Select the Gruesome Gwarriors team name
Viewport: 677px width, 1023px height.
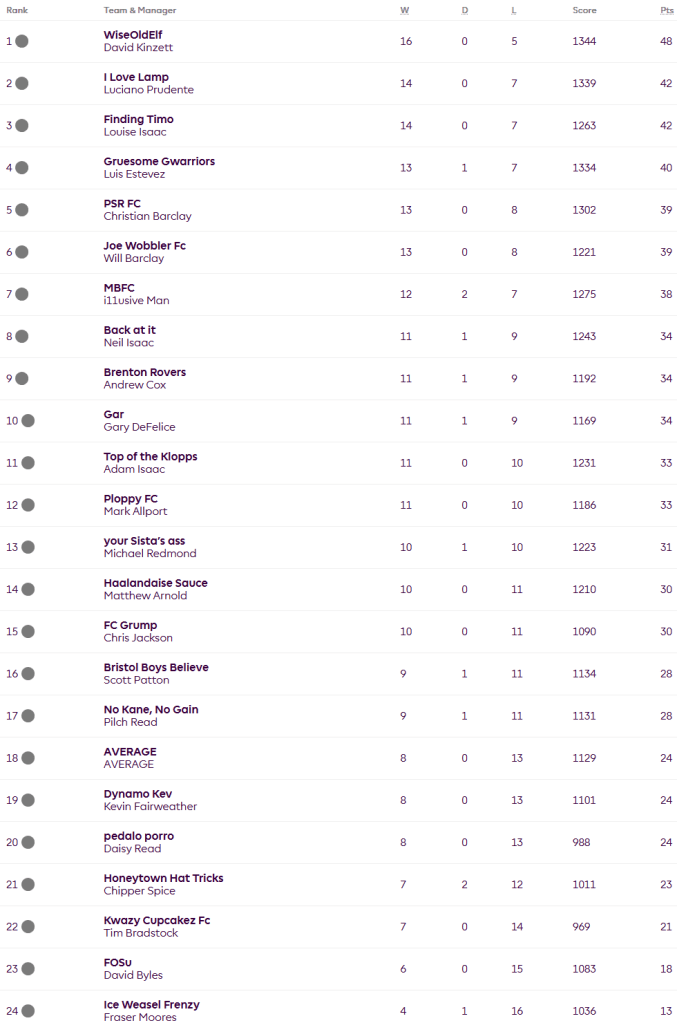(159, 161)
